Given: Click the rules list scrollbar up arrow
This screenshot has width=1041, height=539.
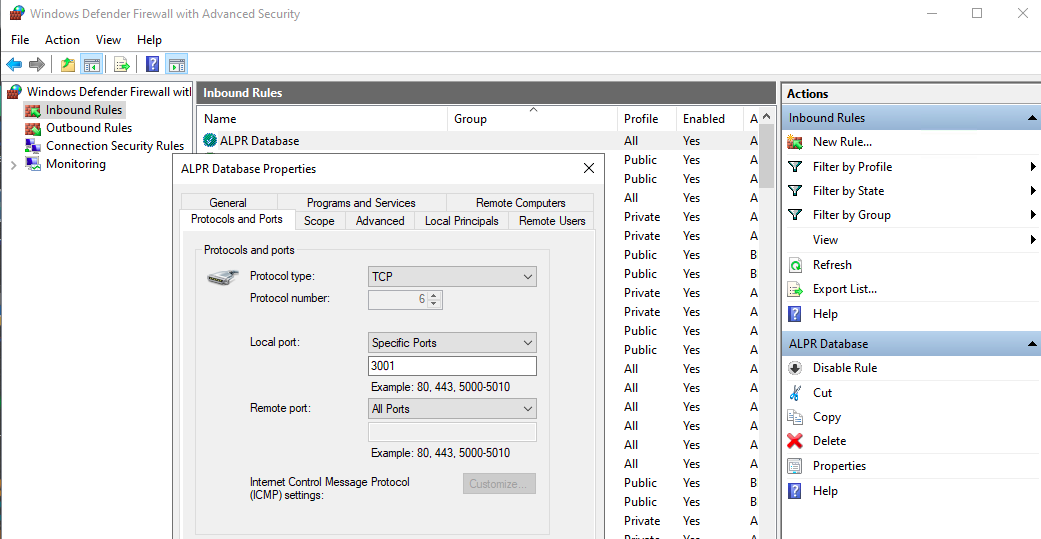Looking at the screenshot, I should tap(767, 116).
